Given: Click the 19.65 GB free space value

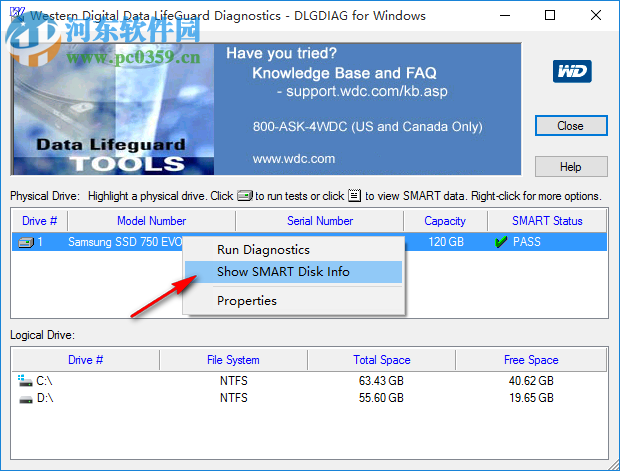Looking at the screenshot, I should 531,398.
